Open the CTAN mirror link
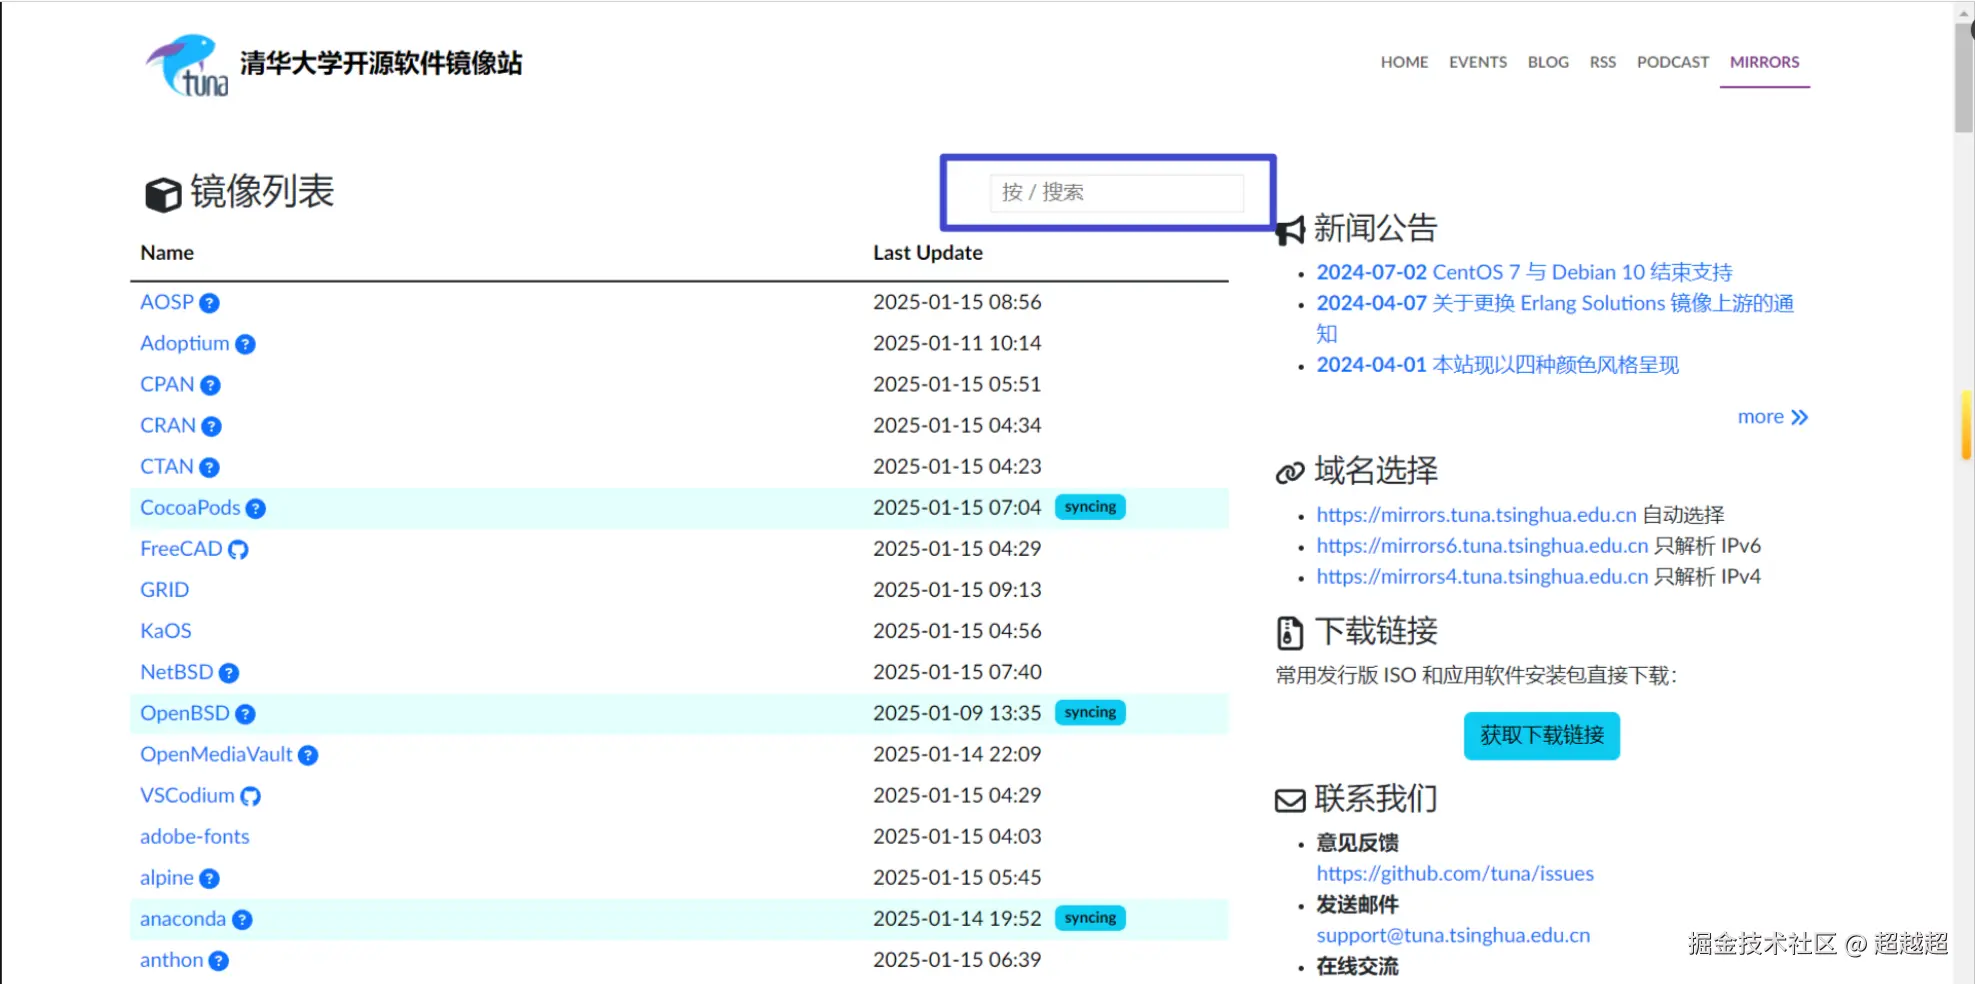Screen dimensions: 1975x984 [167, 466]
